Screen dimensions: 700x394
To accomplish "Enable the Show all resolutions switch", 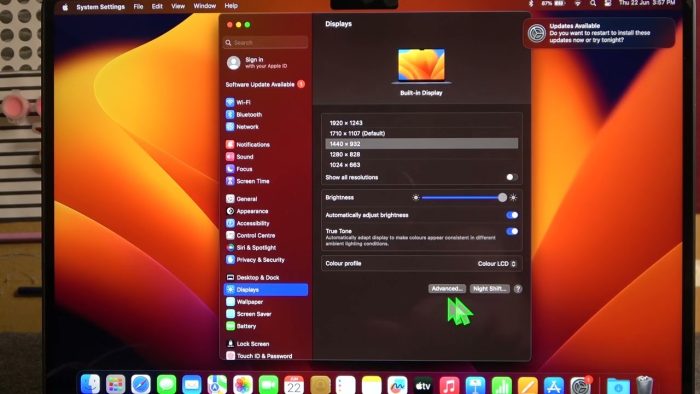I will pyautogui.click(x=512, y=177).
